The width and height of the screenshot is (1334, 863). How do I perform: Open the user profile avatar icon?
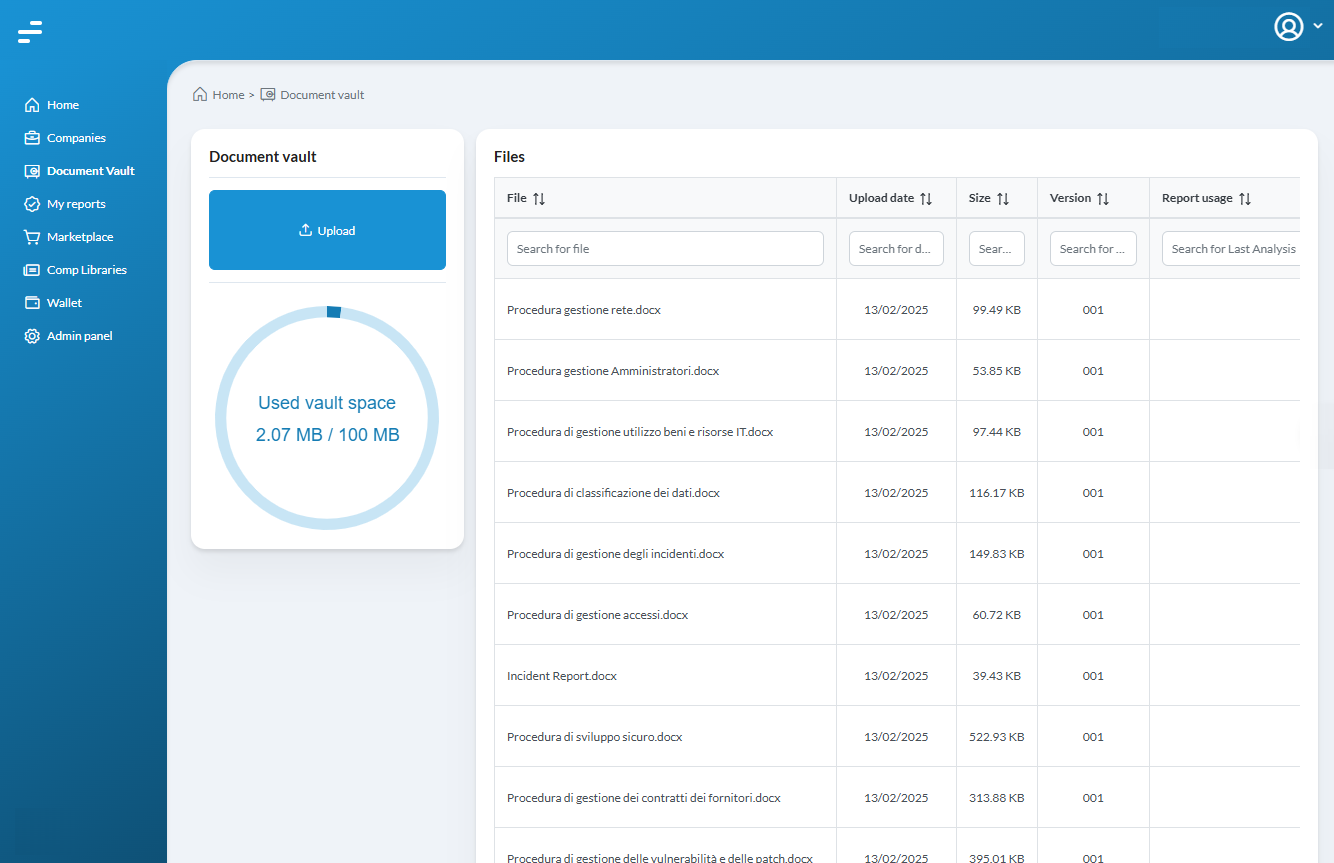pyautogui.click(x=1288, y=27)
